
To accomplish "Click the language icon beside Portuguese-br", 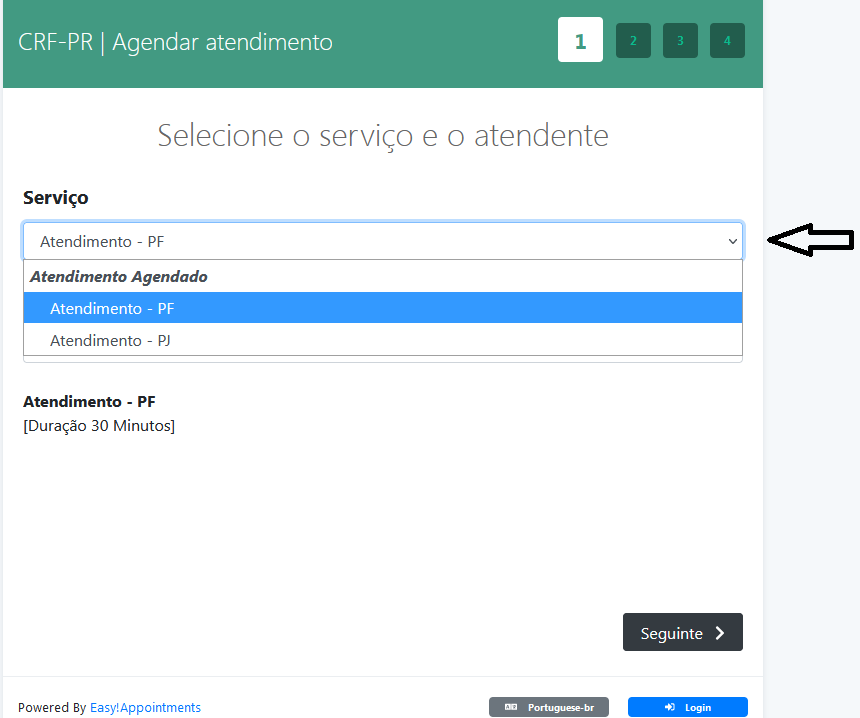I will 511,707.
